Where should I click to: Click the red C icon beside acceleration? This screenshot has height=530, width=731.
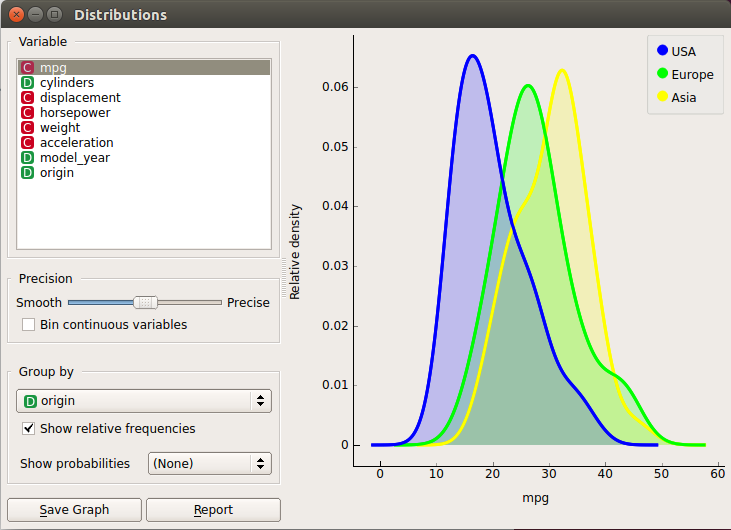tap(28, 143)
